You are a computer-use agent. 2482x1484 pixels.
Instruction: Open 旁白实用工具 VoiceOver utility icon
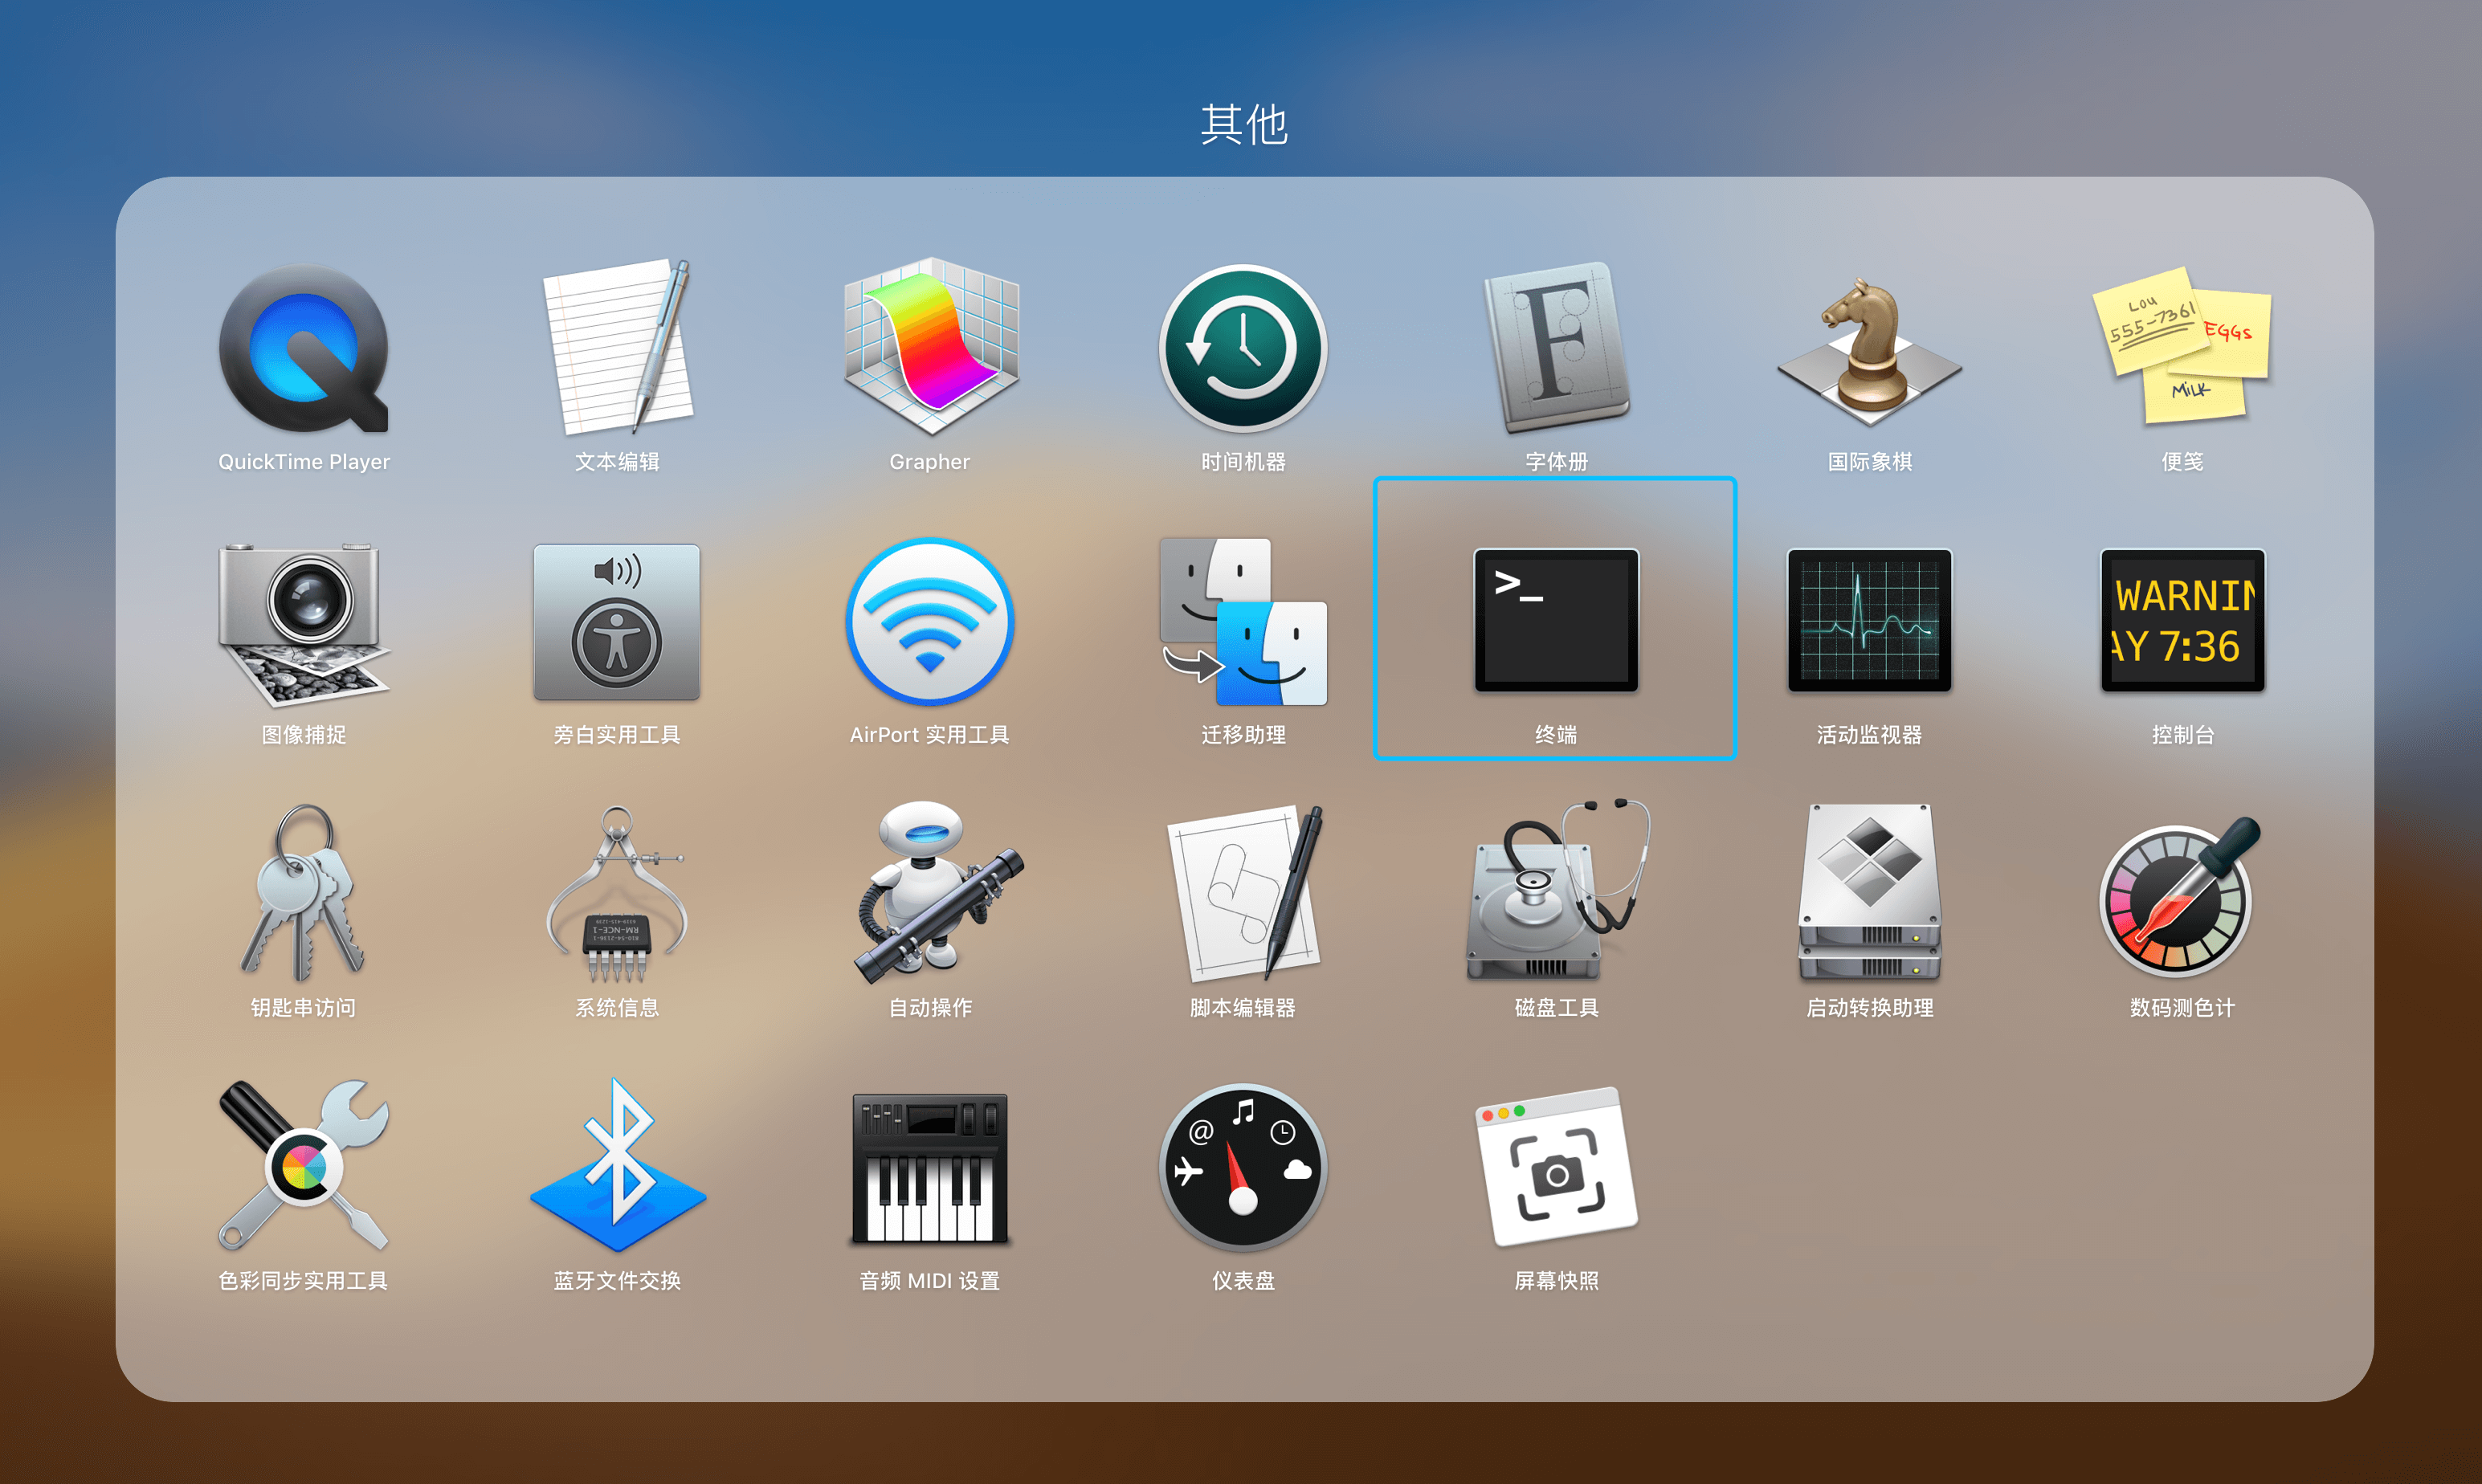617,622
